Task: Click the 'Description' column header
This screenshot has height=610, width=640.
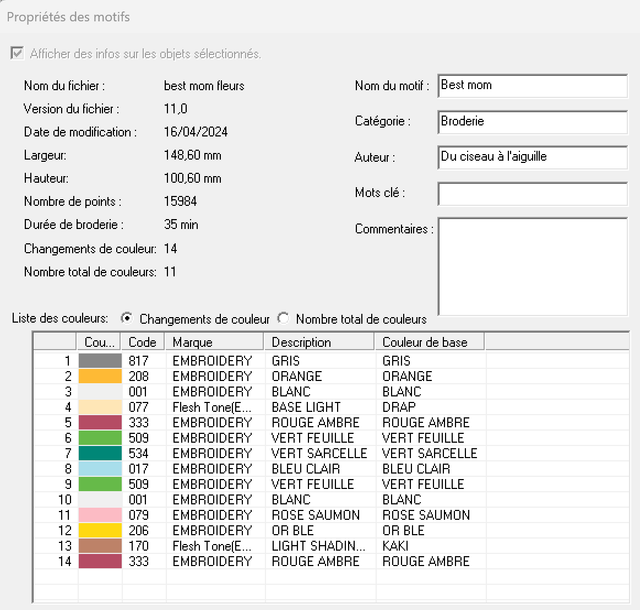Action: coord(320,342)
